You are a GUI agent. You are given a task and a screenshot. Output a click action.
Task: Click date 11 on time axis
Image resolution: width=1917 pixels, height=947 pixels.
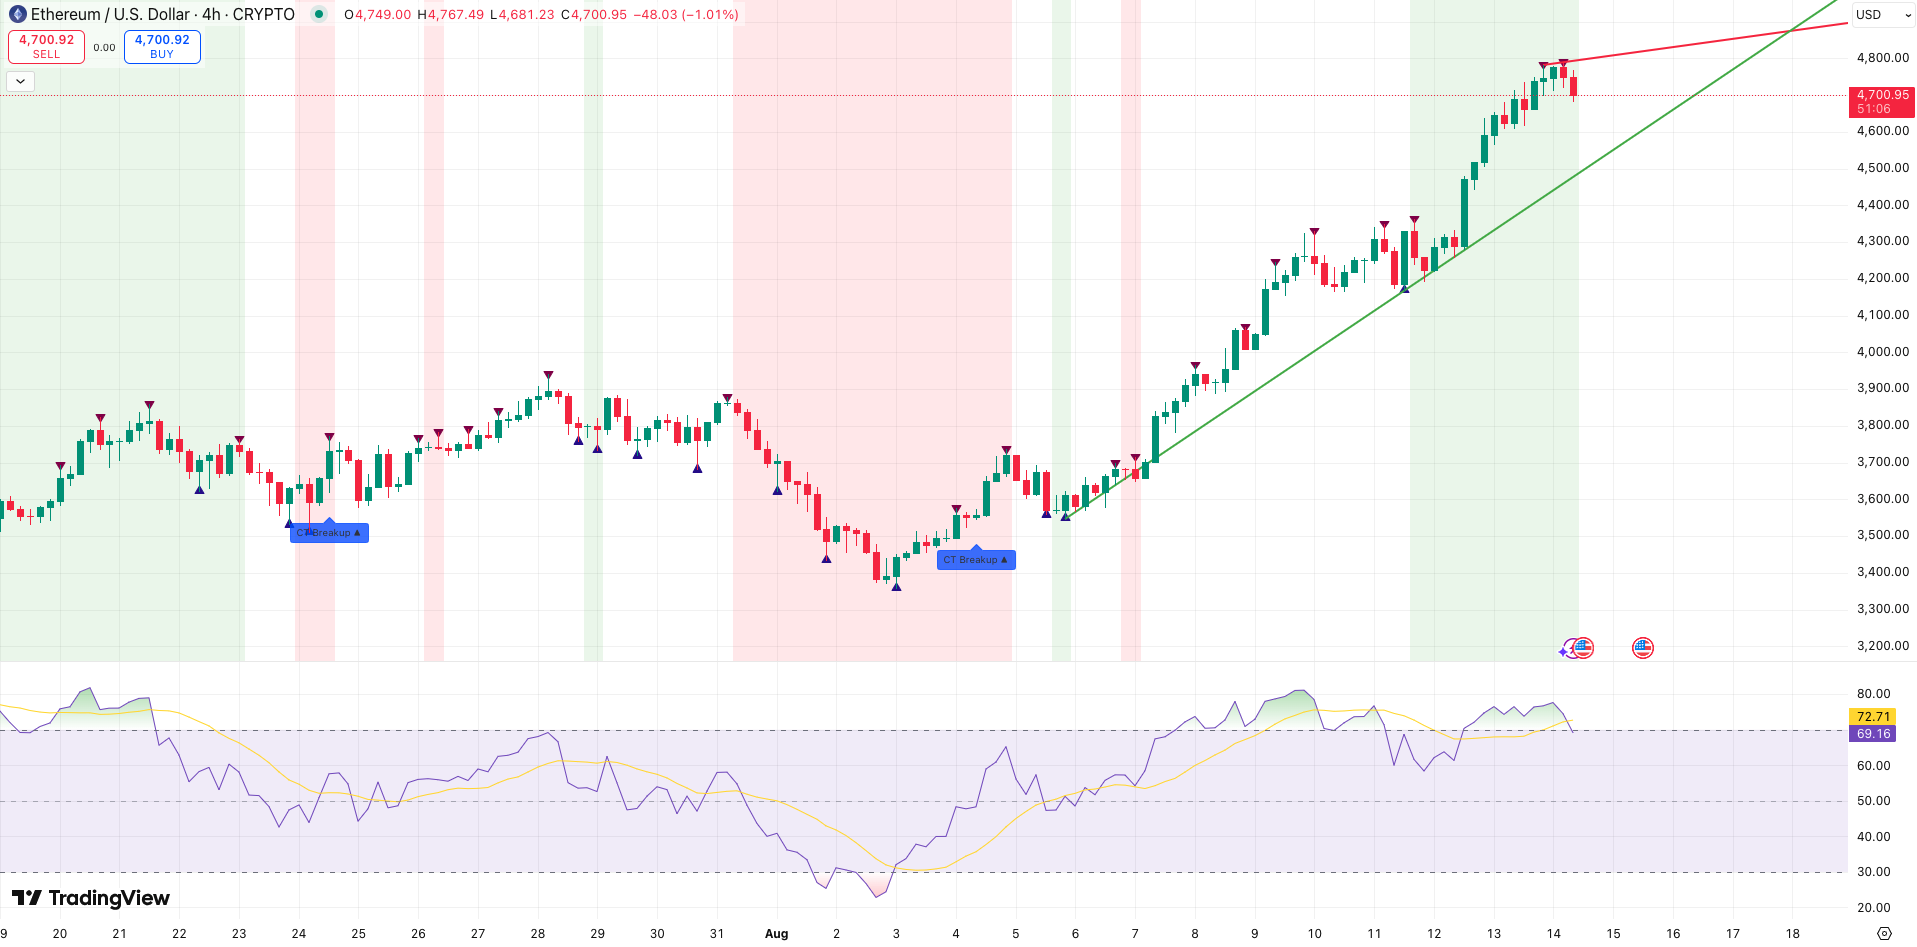point(1374,933)
